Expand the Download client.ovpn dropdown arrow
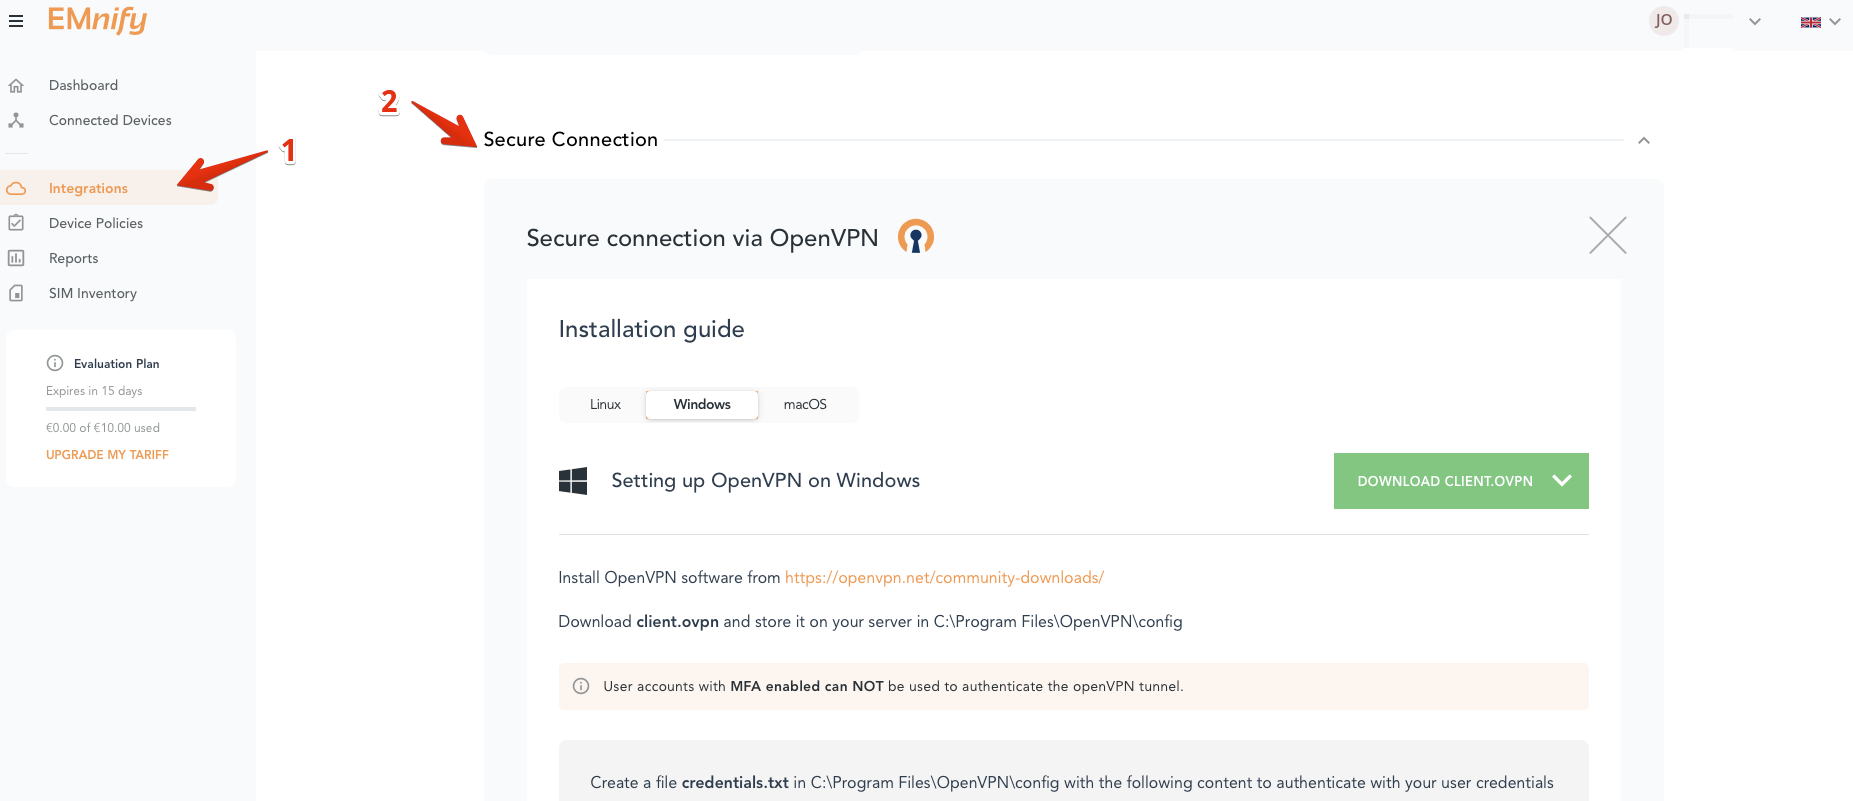Viewport: 1853px width, 801px height. [1562, 481]
